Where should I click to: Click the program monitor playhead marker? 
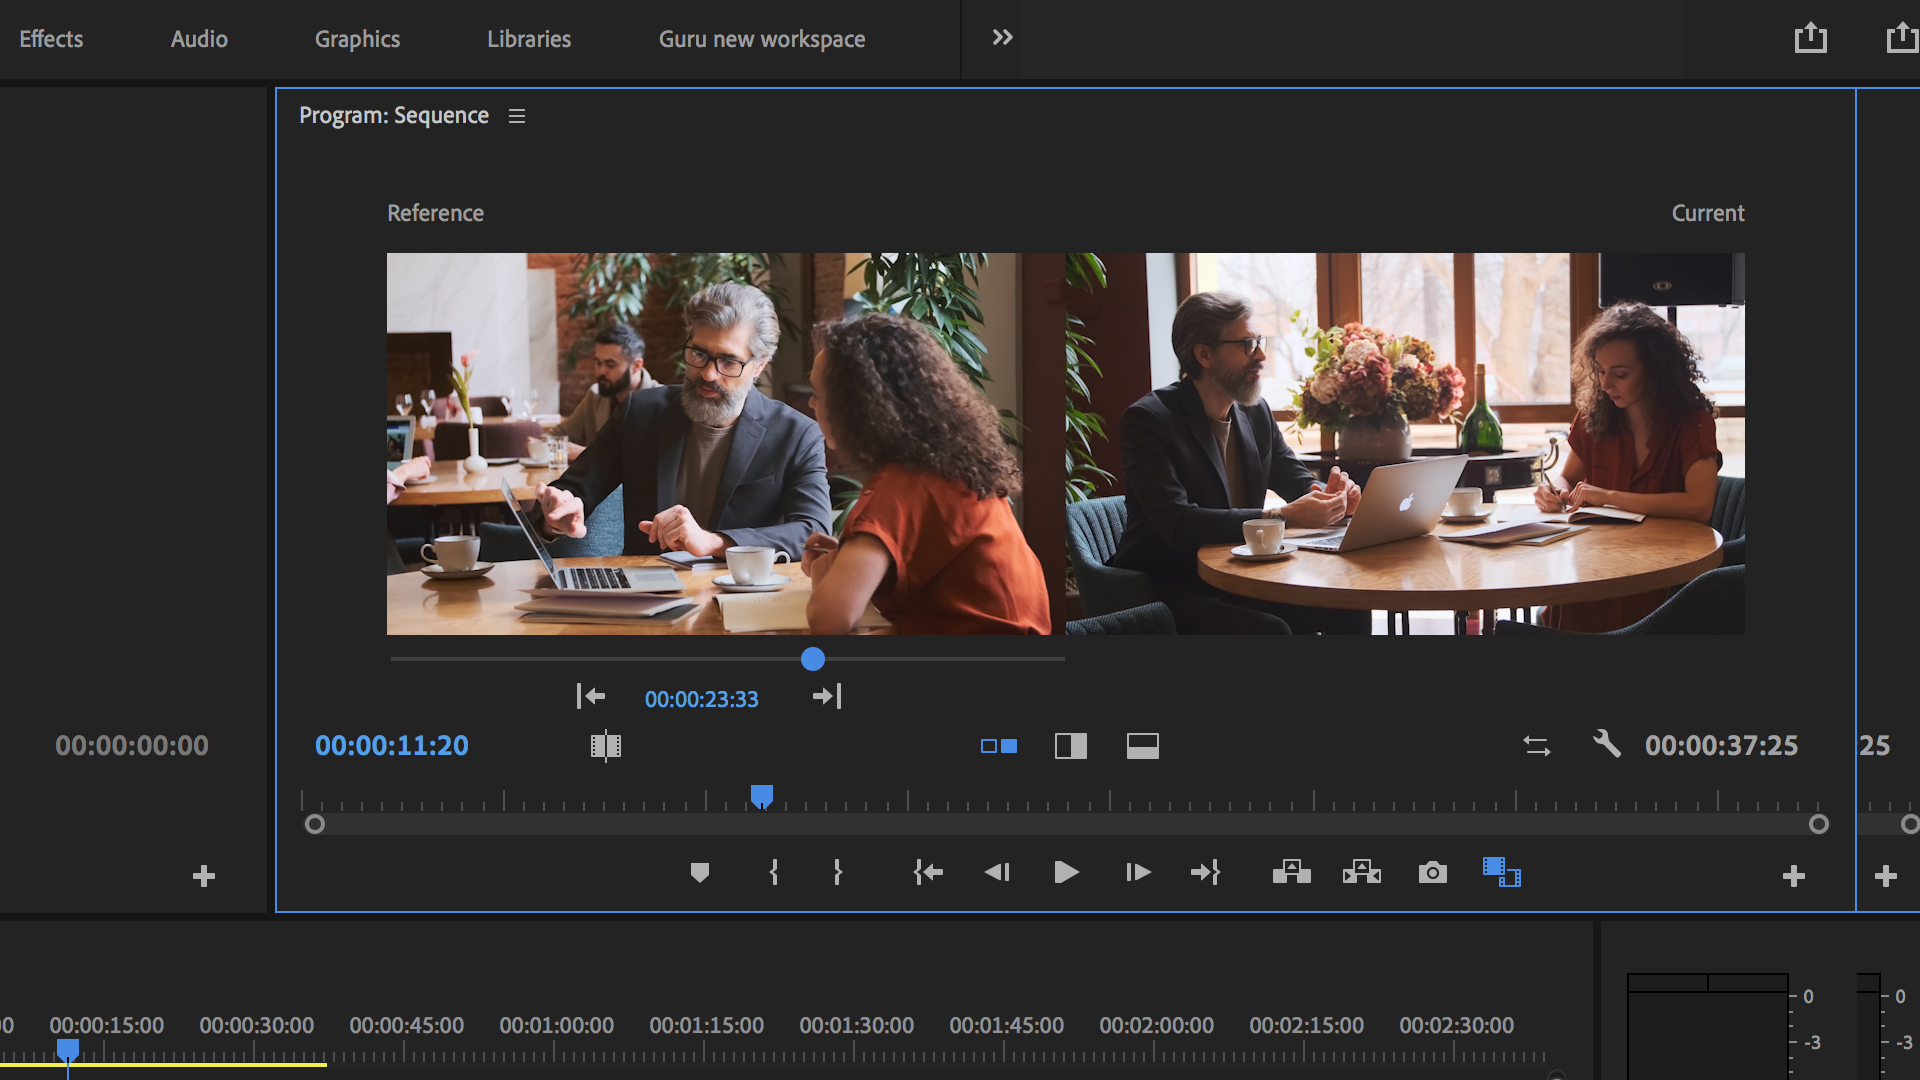coord(762,797)
